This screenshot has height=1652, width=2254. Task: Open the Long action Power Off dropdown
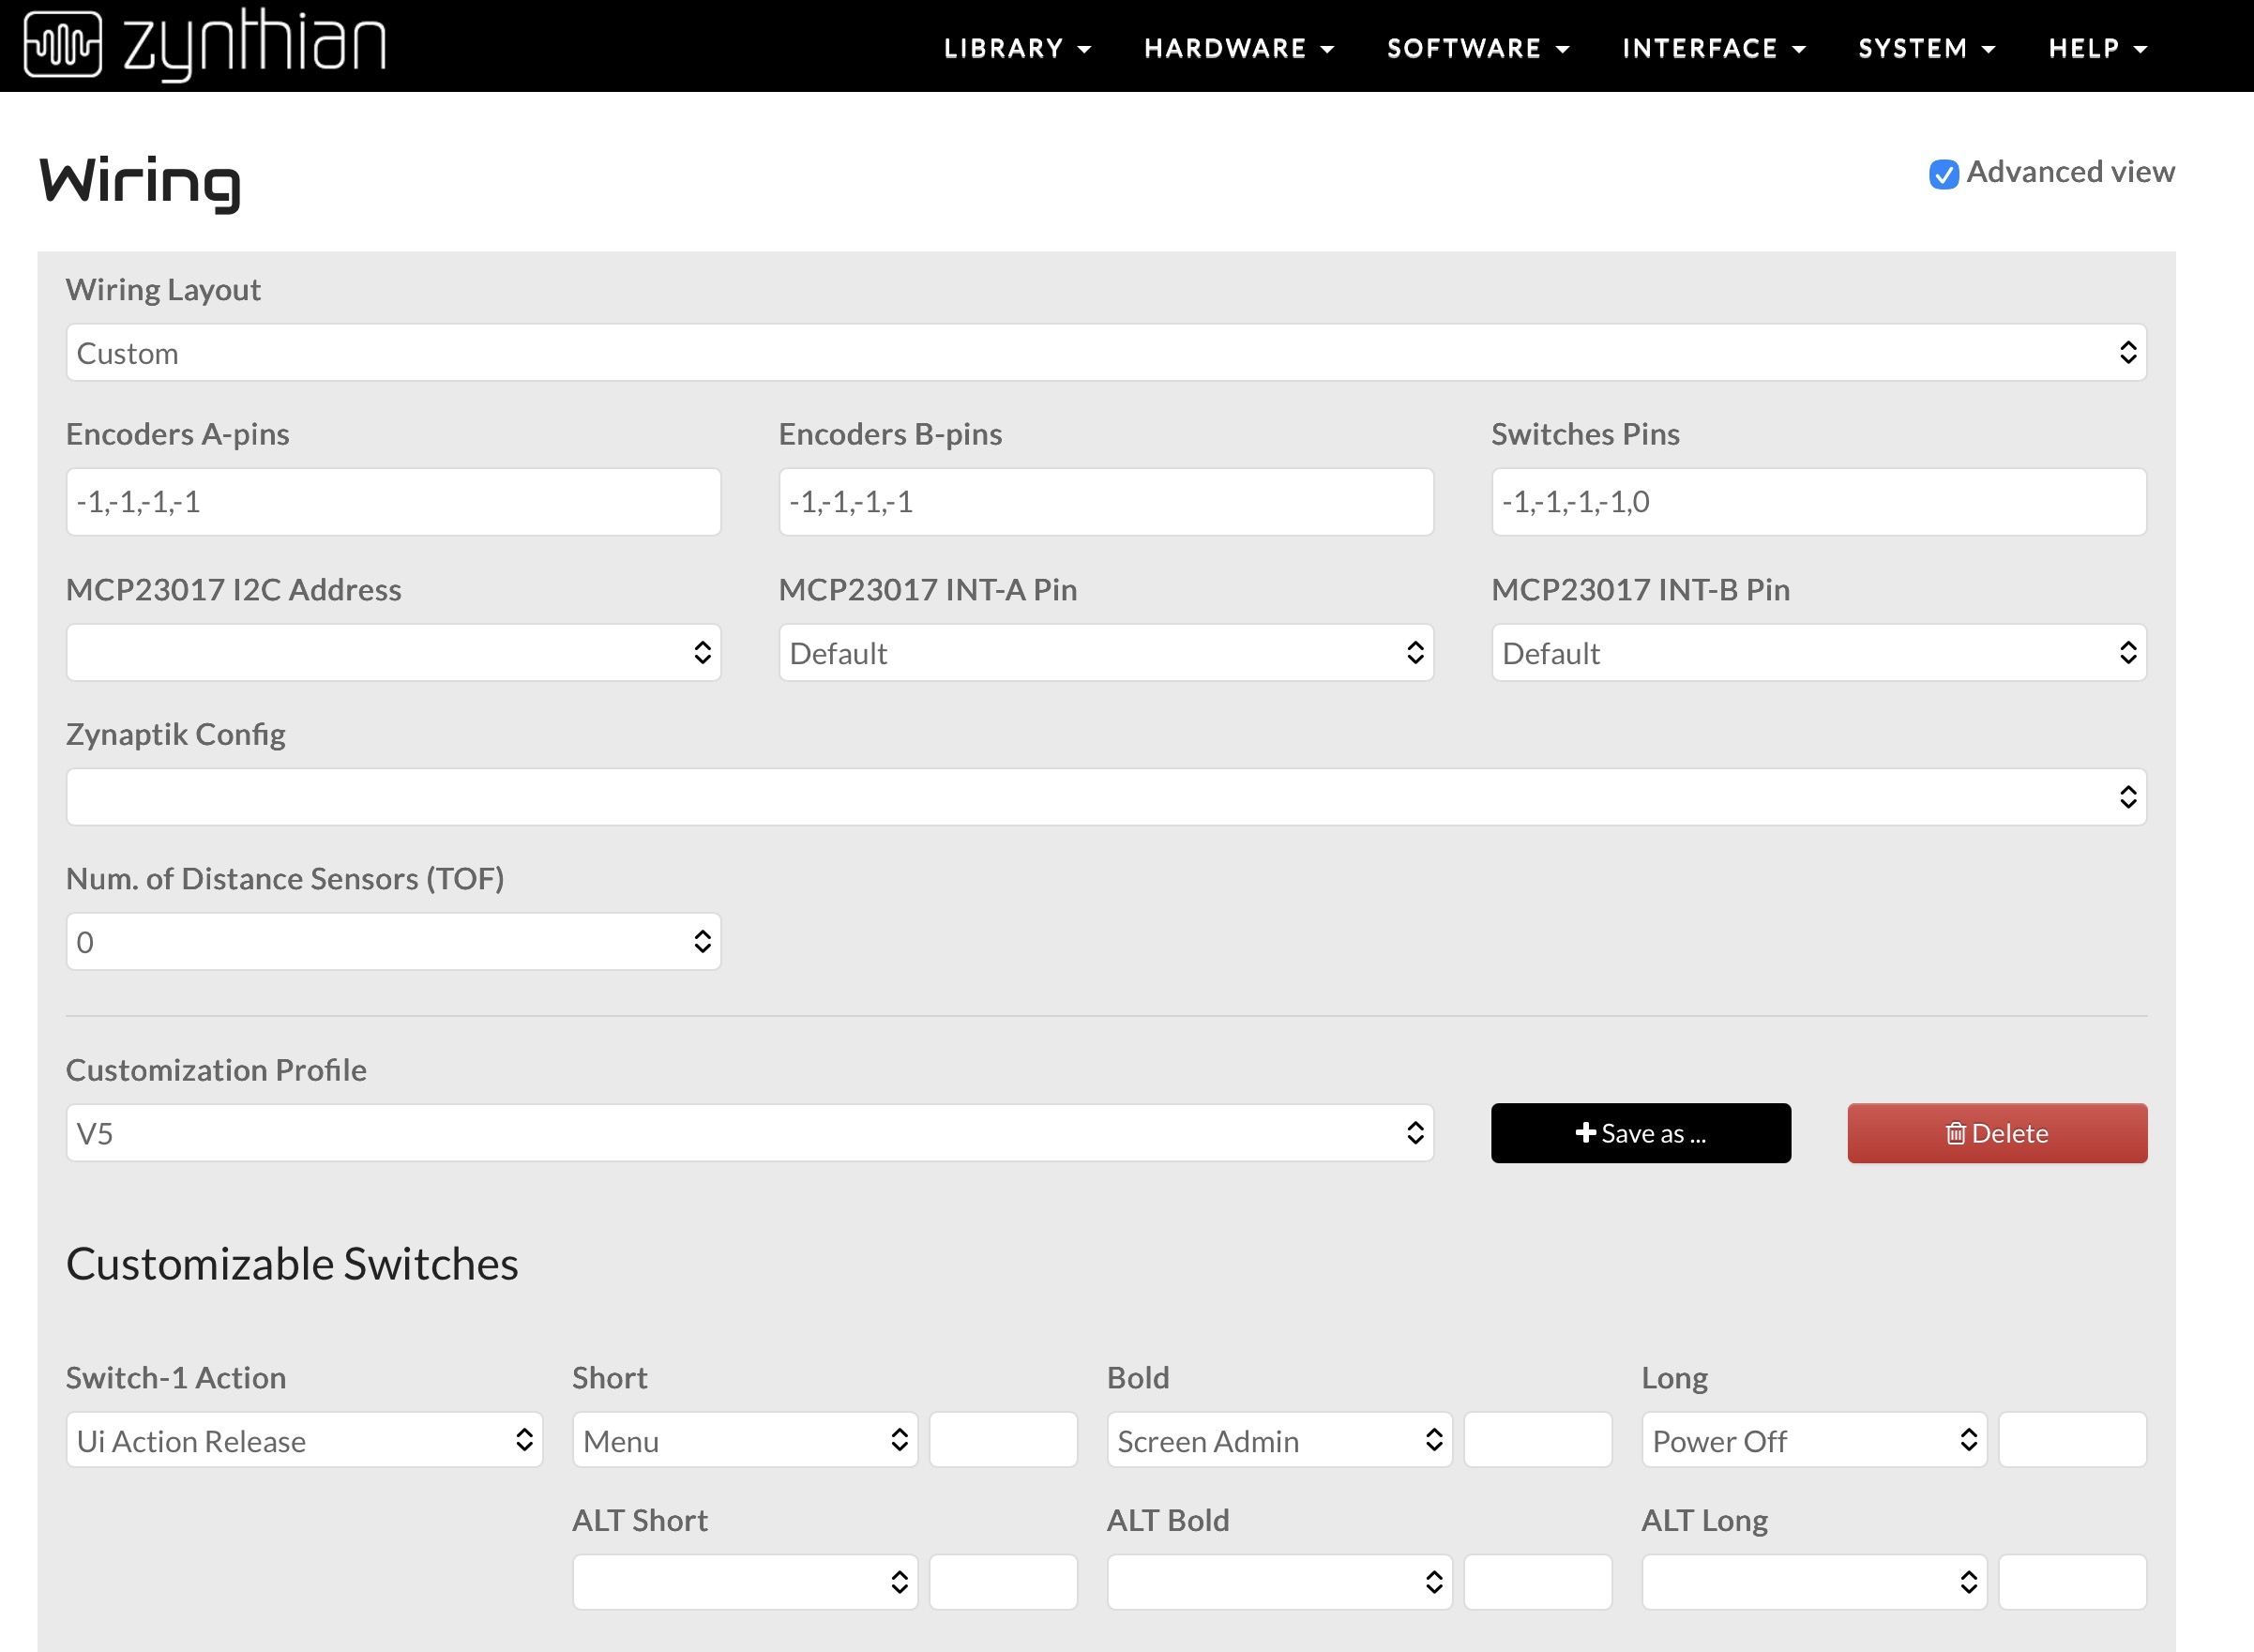(x=1813, y=1441)
